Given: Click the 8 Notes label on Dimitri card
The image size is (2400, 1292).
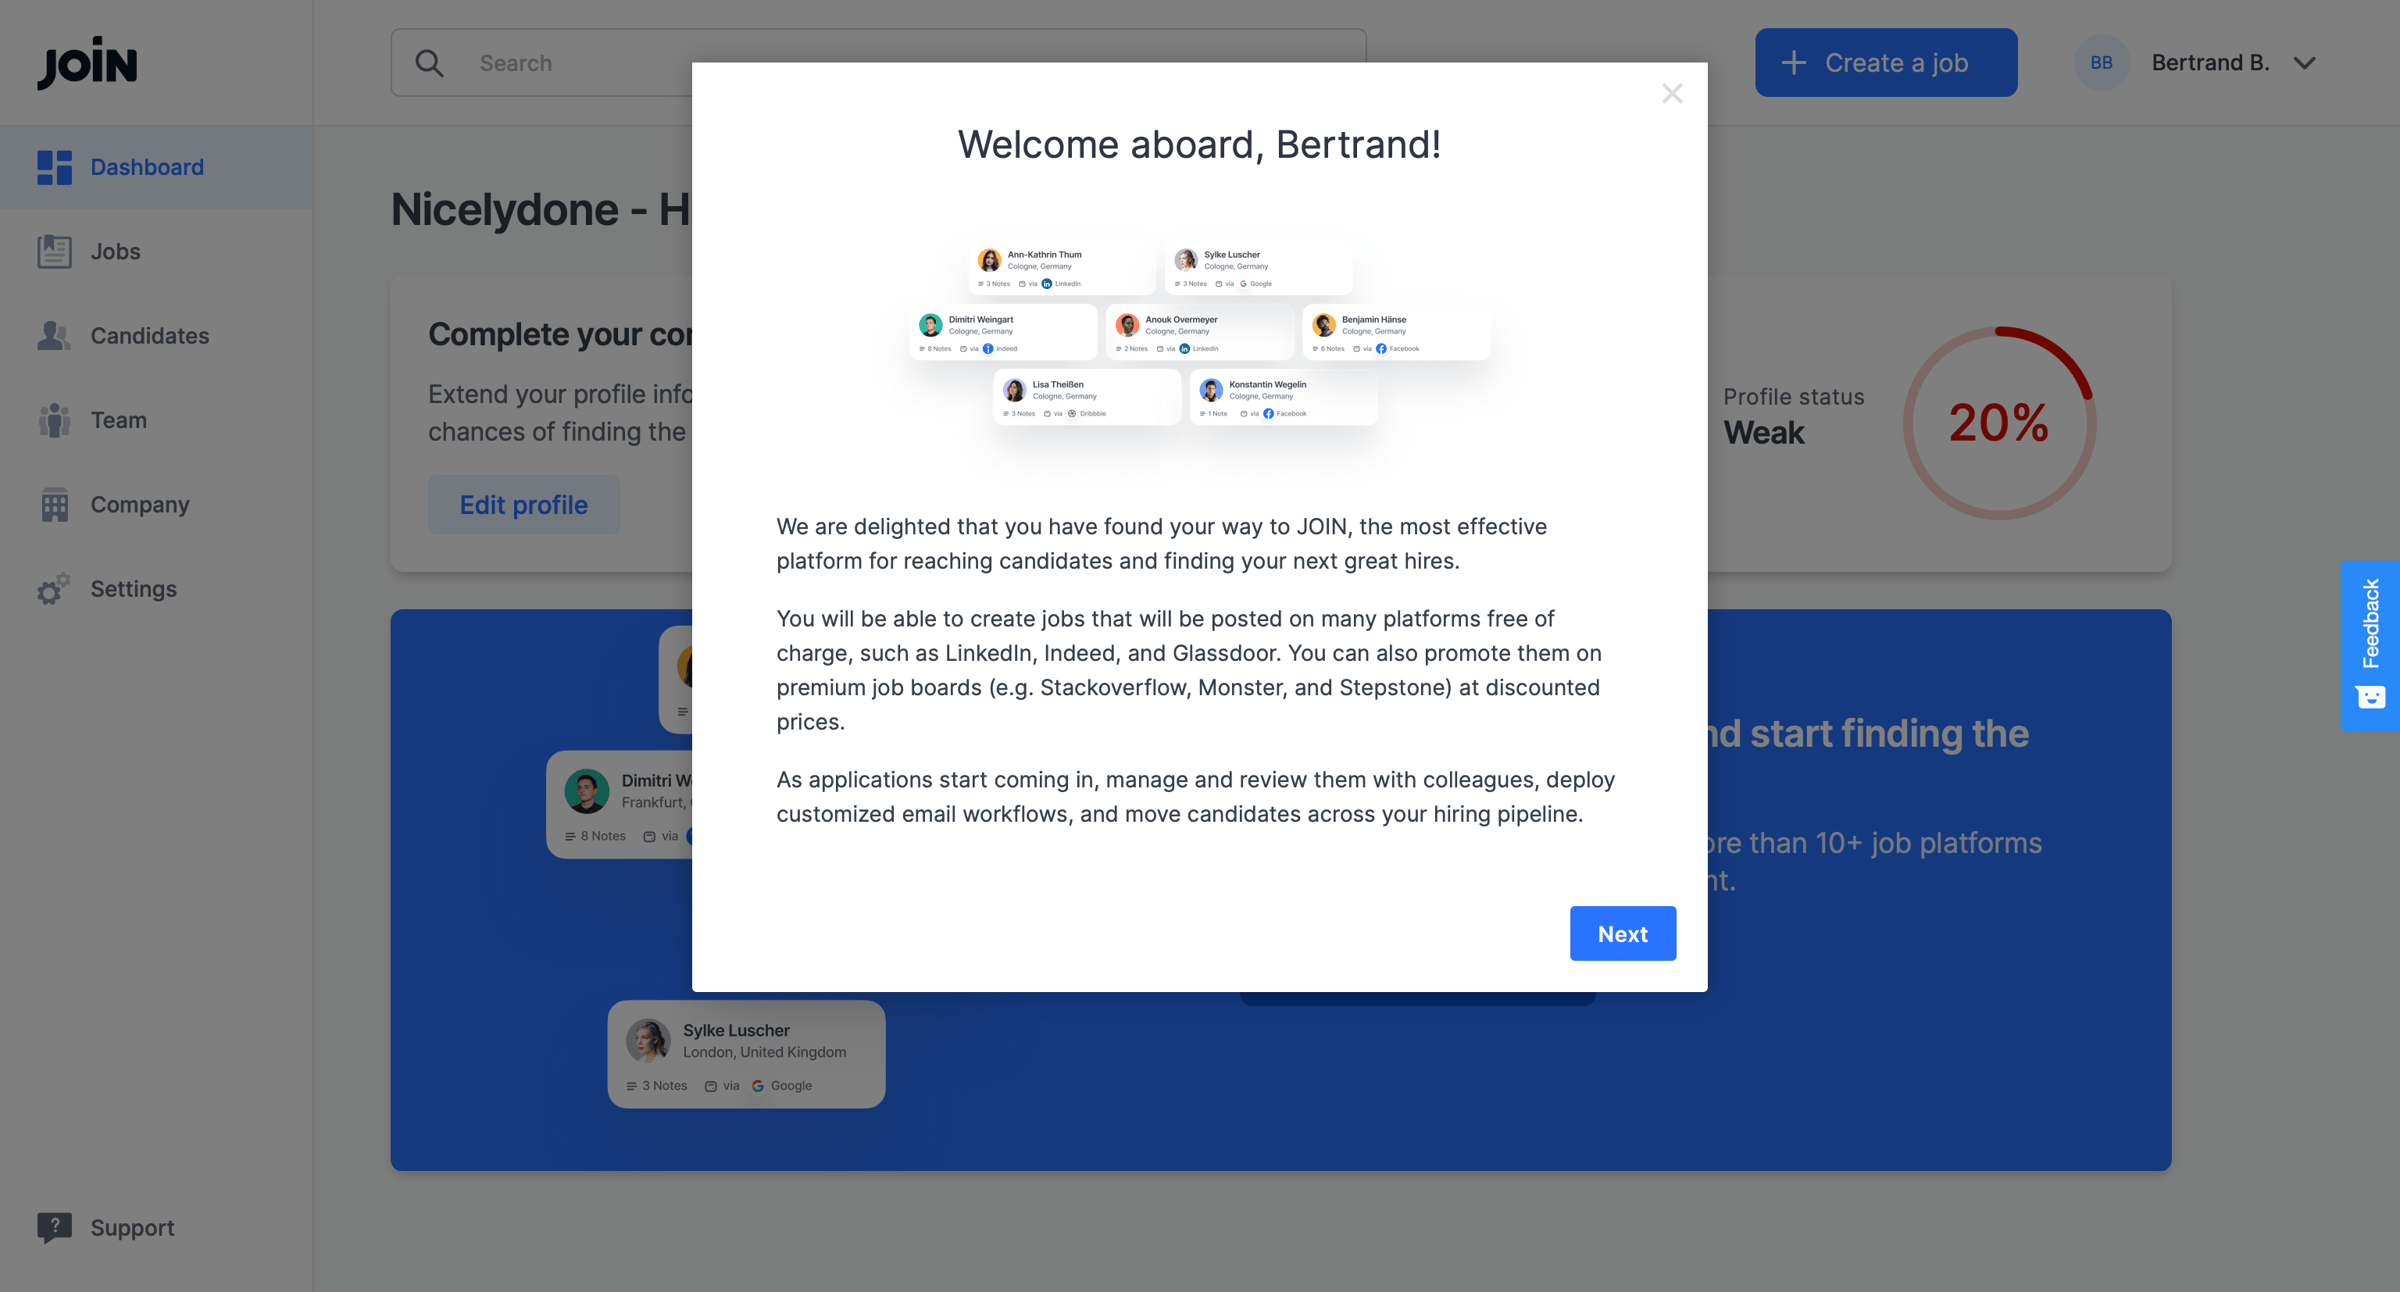Looking at the screenshot, I should click(x=595, y=836).
